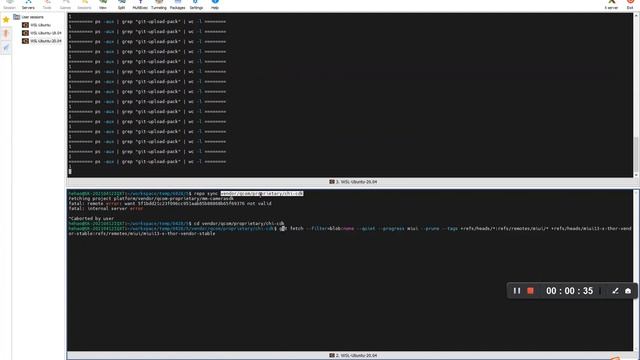Open the Settings toolbar button

[196, 4]
